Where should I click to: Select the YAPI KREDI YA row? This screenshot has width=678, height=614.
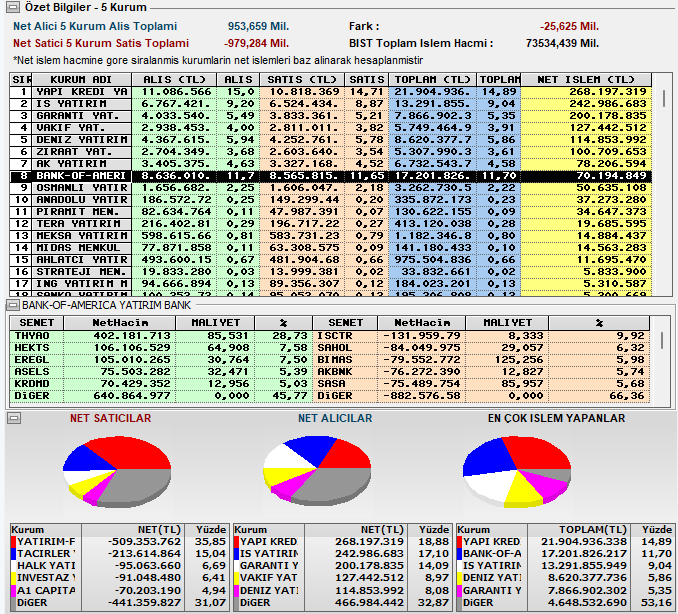point(331,92)
